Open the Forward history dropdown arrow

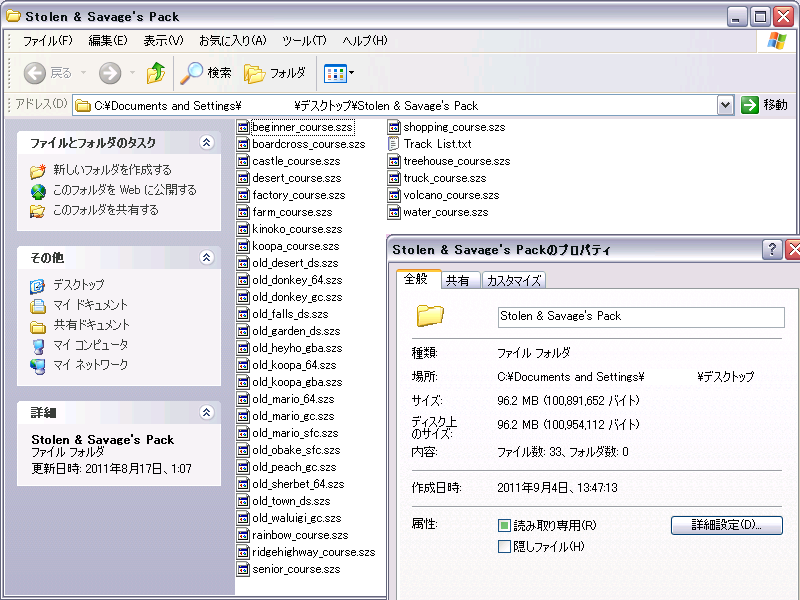point(132,73)
